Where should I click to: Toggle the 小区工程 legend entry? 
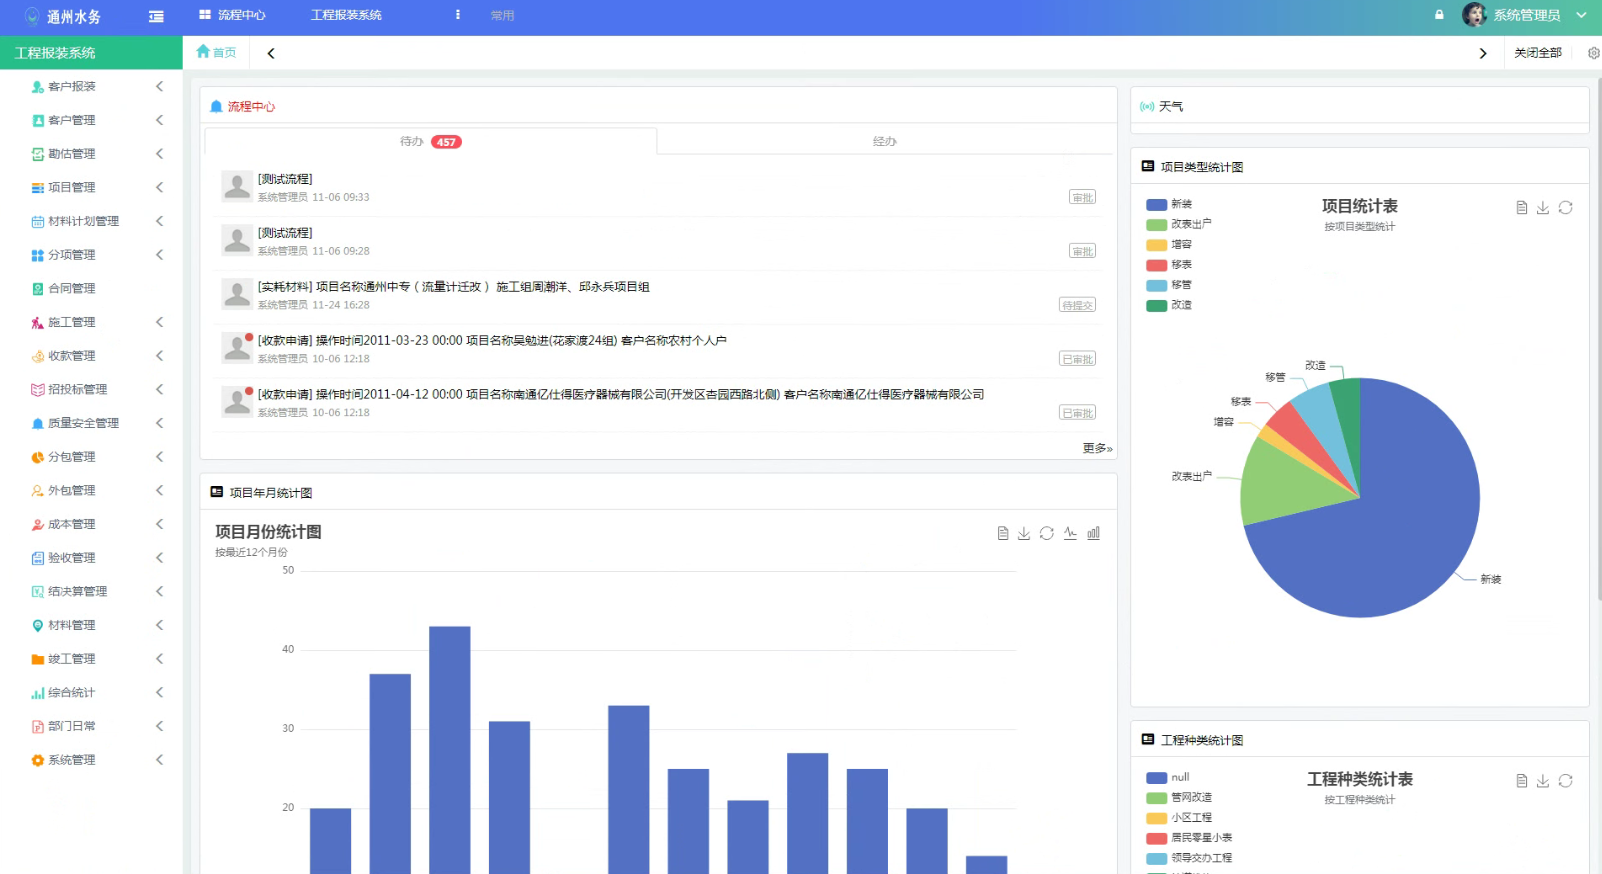[1179, 818]
